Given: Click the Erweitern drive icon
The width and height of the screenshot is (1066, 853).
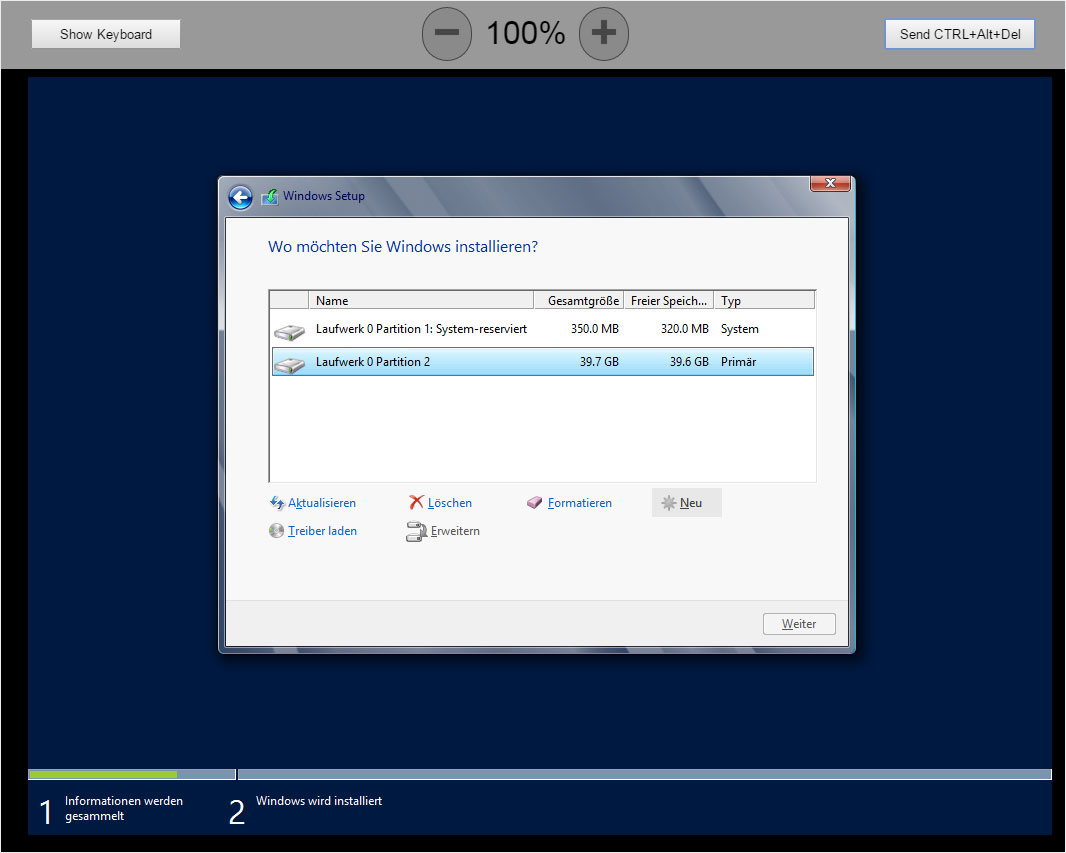Looking at the screenshot, I should coord(416,532).
